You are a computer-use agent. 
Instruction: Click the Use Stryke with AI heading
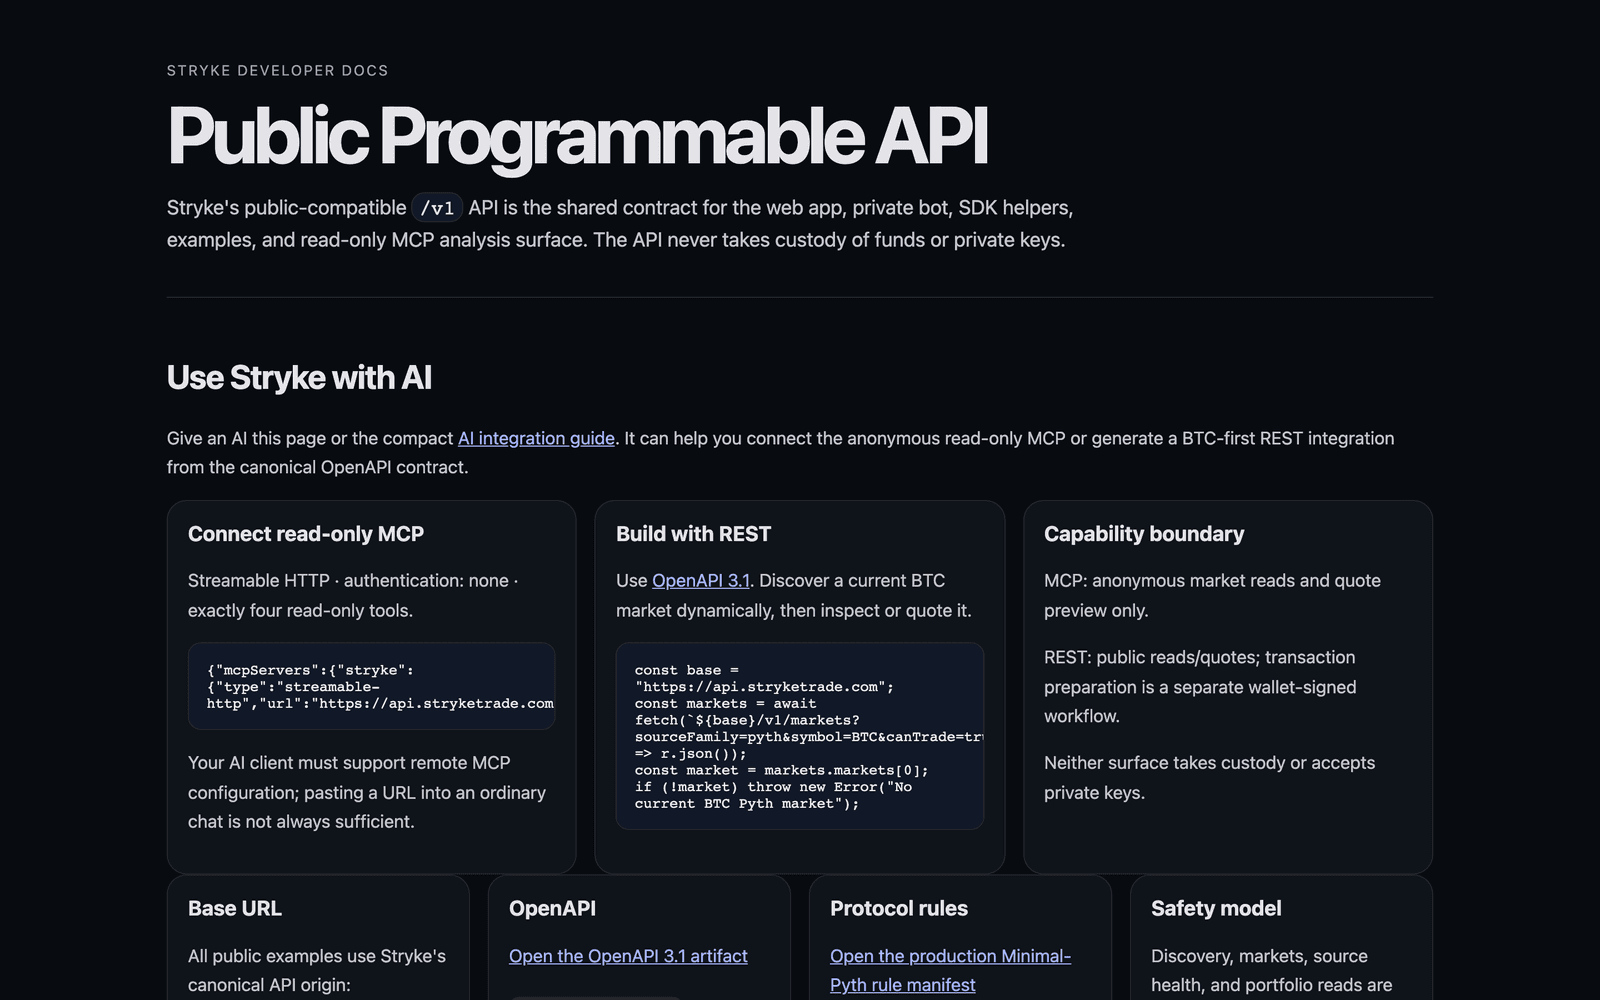[x=299, y=378]
